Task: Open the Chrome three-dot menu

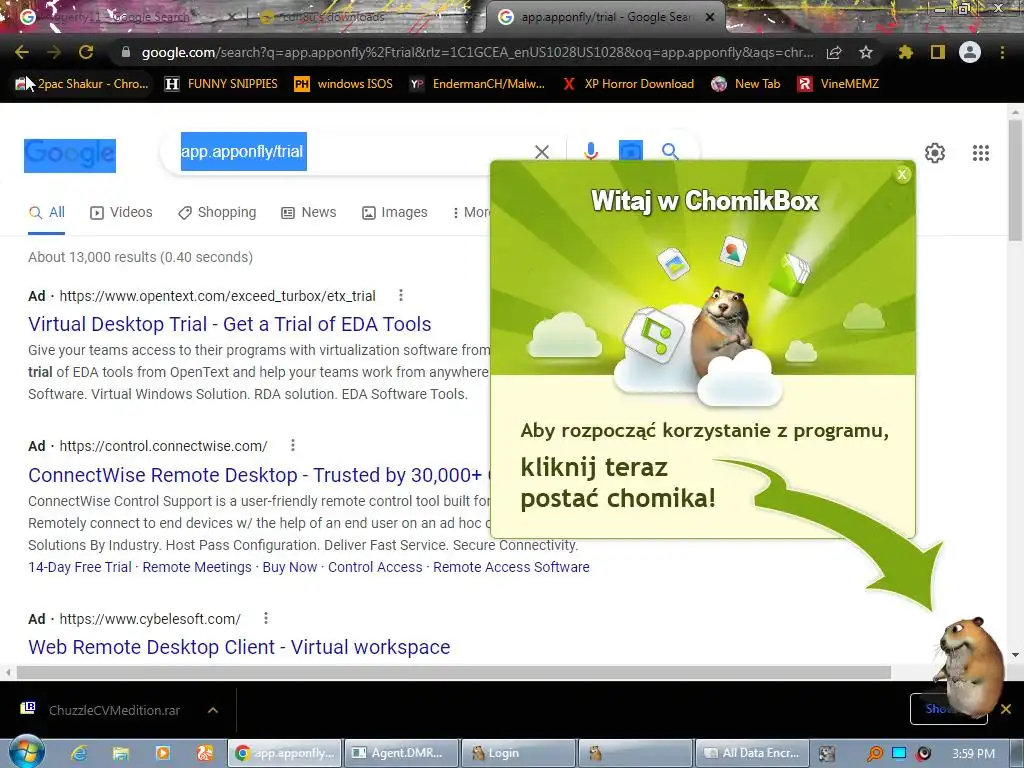Action: point(1002,52)
